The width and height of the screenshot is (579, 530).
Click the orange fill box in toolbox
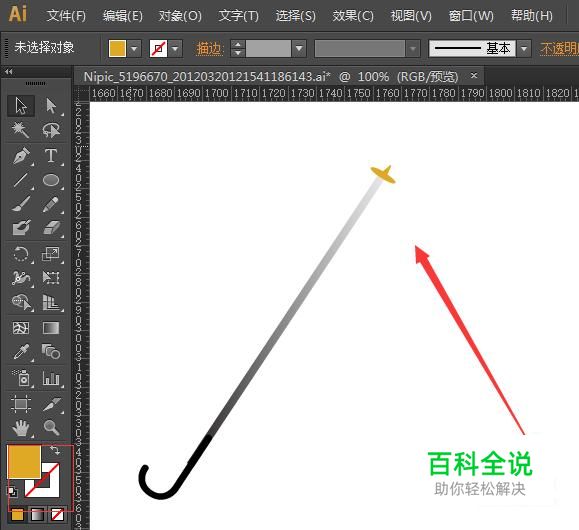[x=24, y=462]
